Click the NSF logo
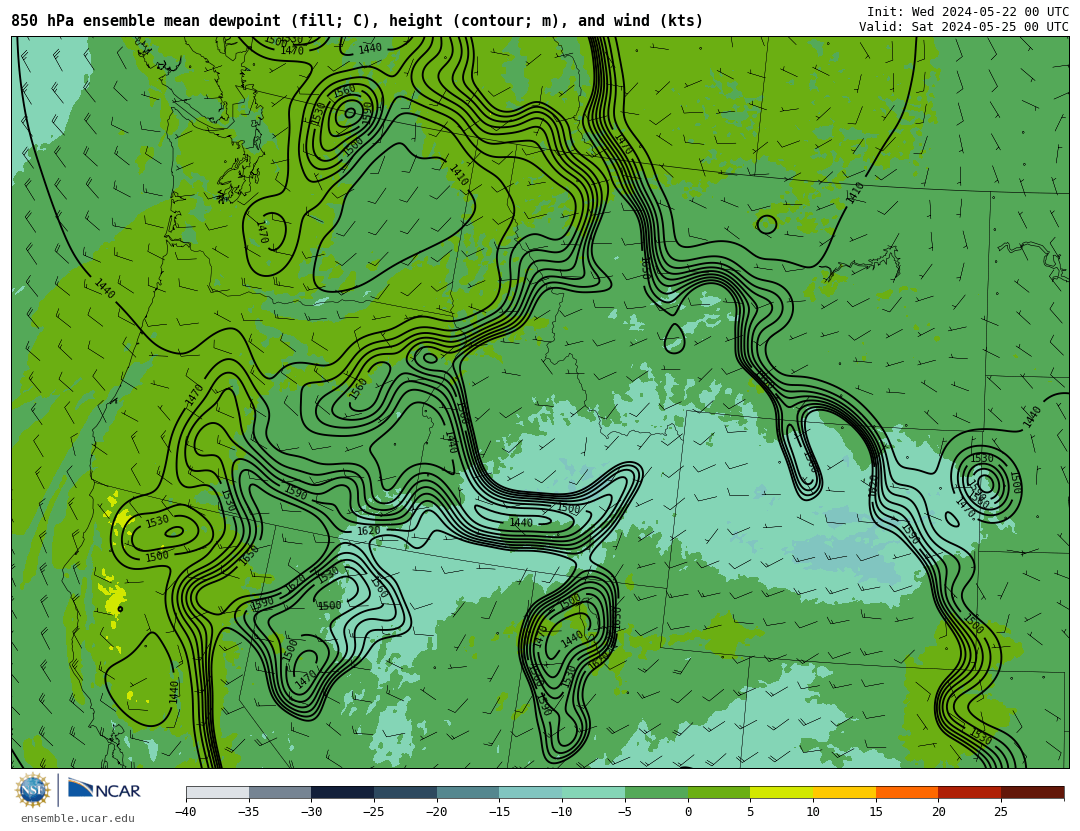This screenshot has height=831, width=1080. [33, 790]
